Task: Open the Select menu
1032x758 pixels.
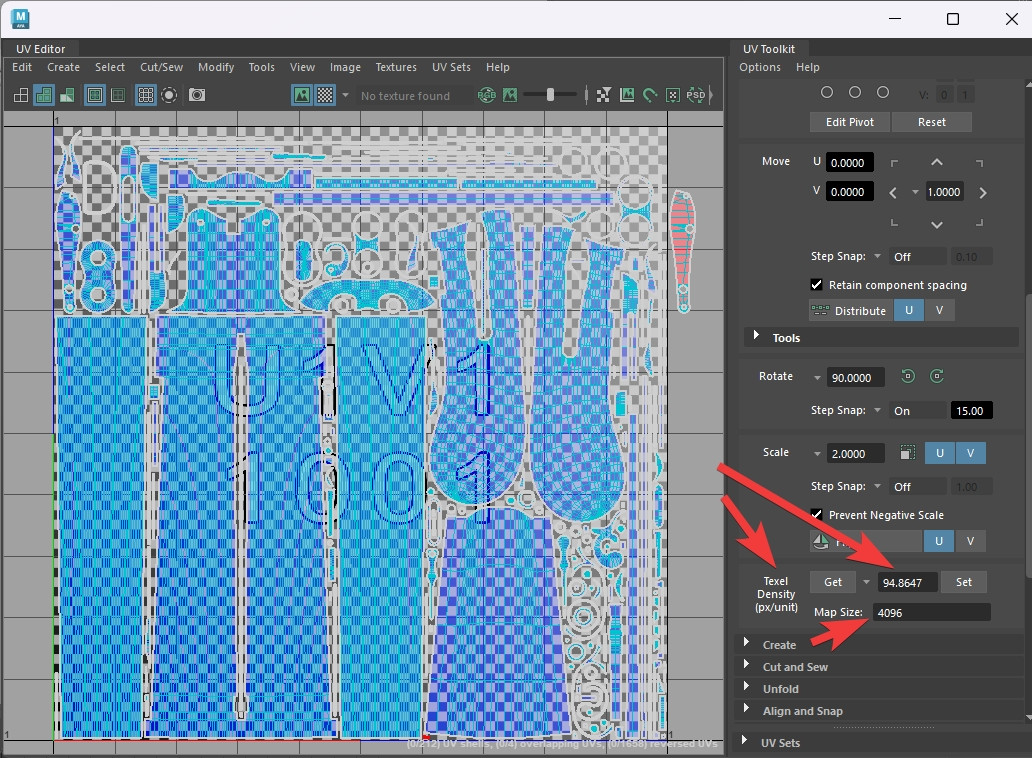Action: coord(109,67)
